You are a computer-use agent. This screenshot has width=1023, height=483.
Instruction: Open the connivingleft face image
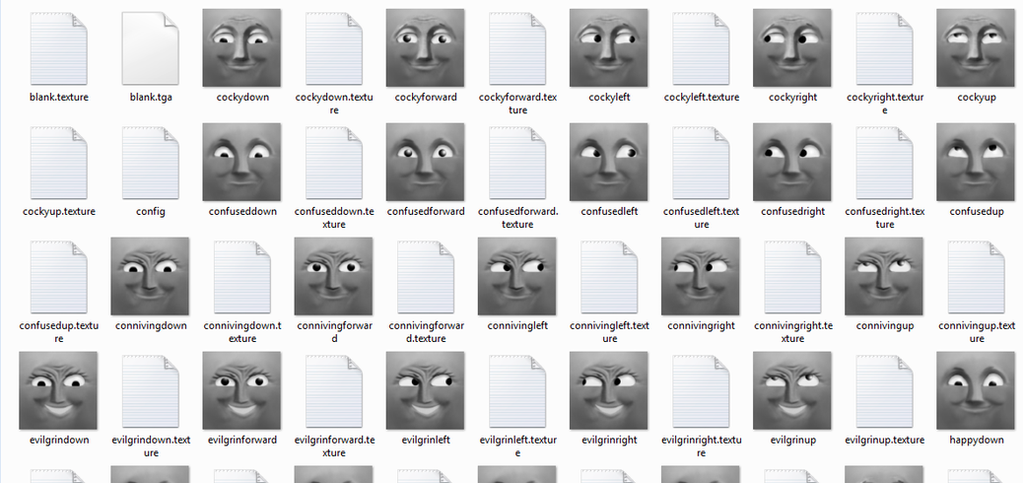click(517, 276)
